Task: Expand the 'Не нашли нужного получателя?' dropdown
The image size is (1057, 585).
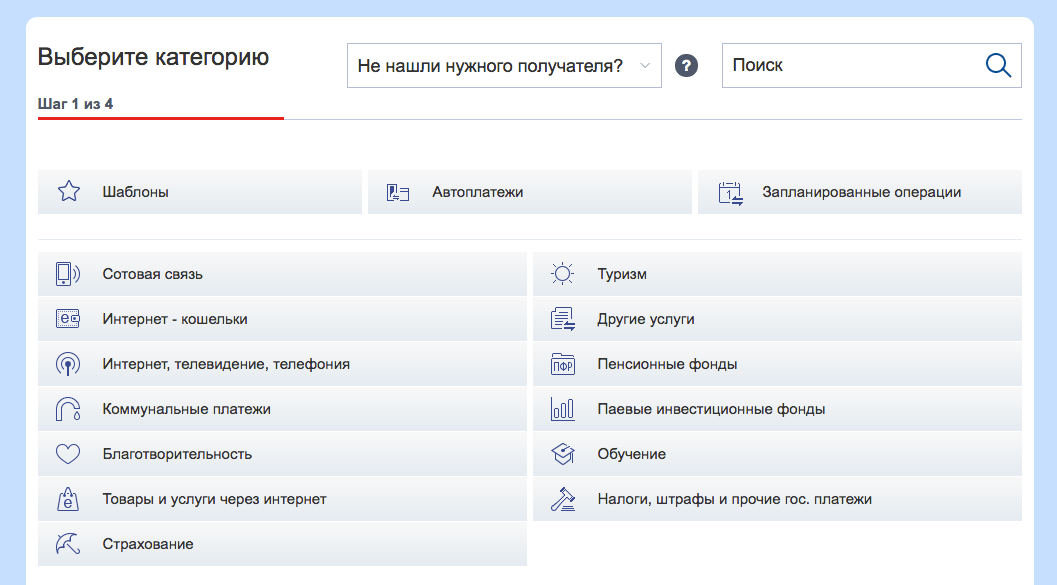Action: (x=503, y=66)
